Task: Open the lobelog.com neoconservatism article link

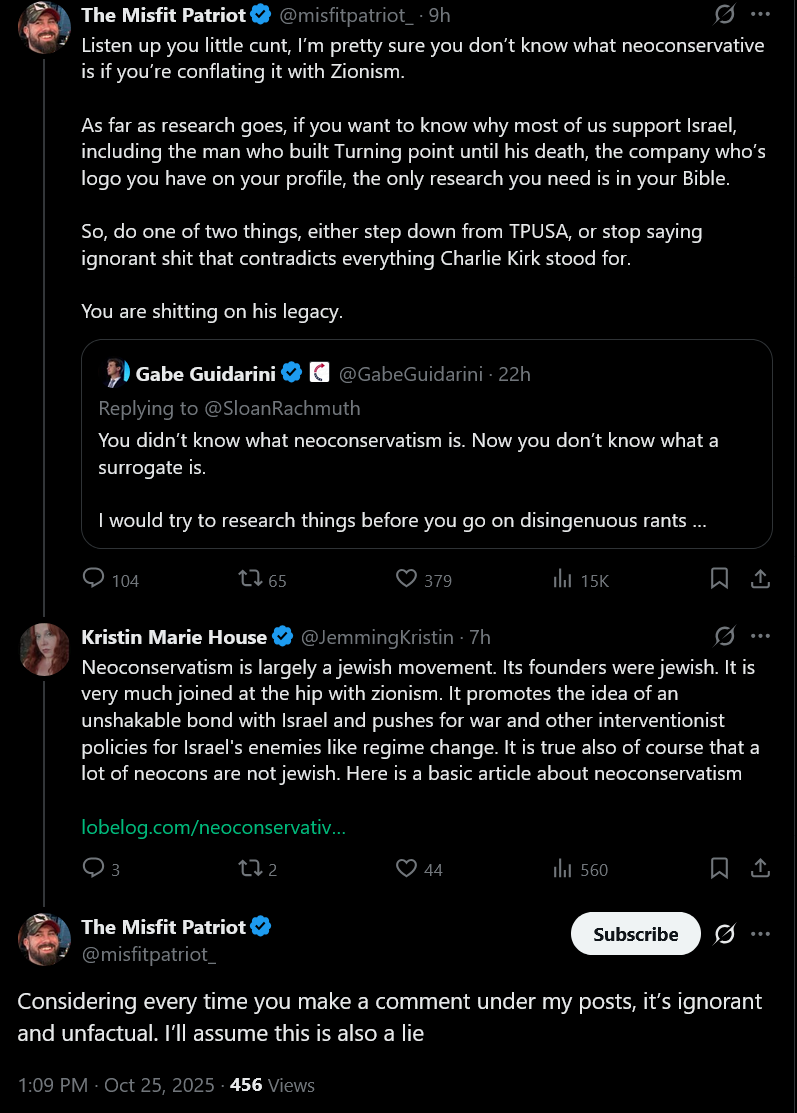Action: 214,827
